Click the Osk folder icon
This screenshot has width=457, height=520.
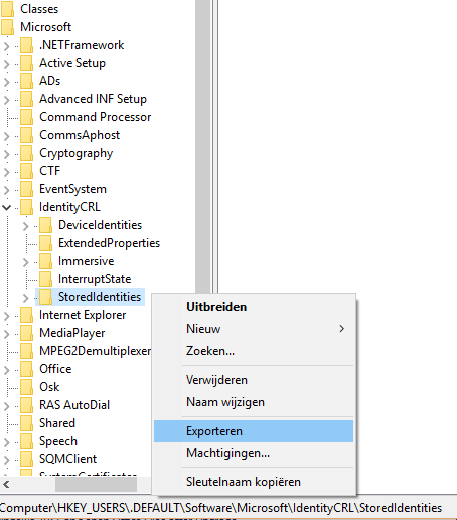(x=26, y=387)
